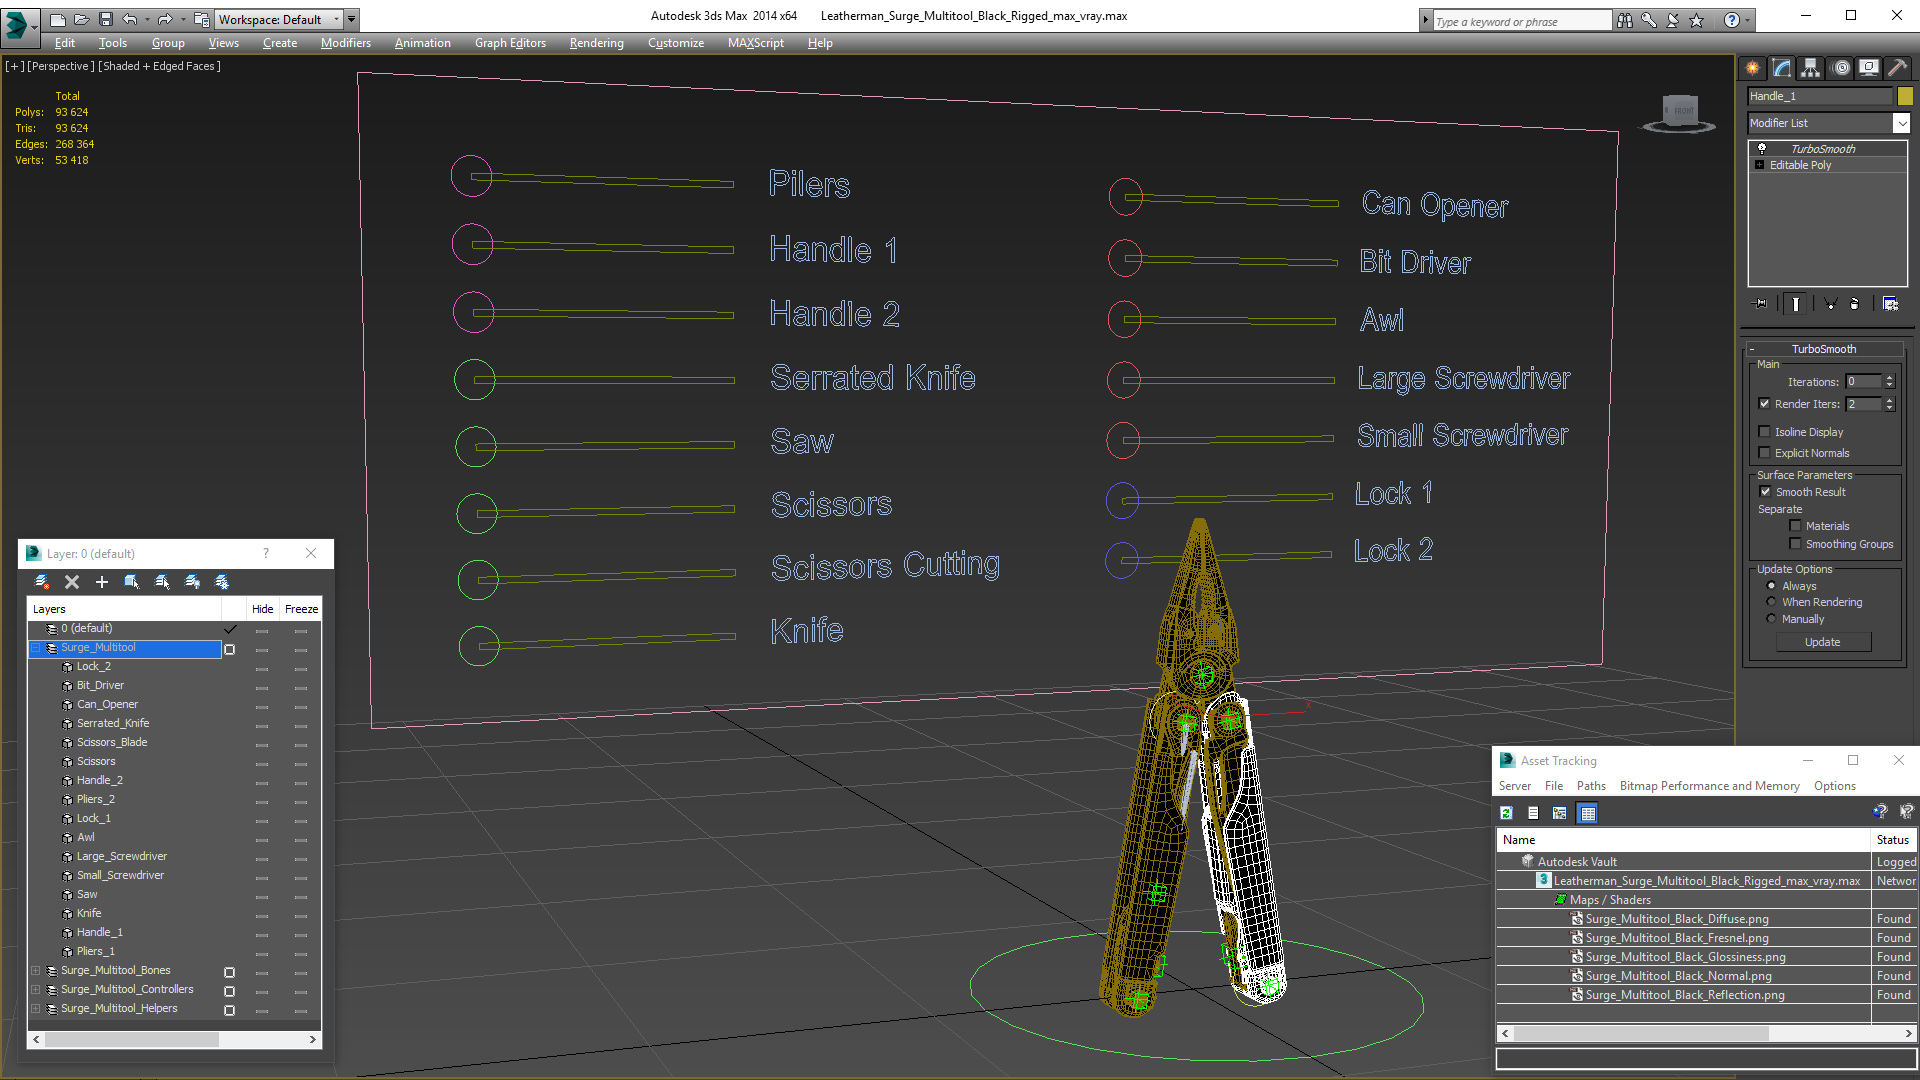Expand the Surge_Multitool_Controllers layer
1920x1080 pixels.
[x=36, y=990]
